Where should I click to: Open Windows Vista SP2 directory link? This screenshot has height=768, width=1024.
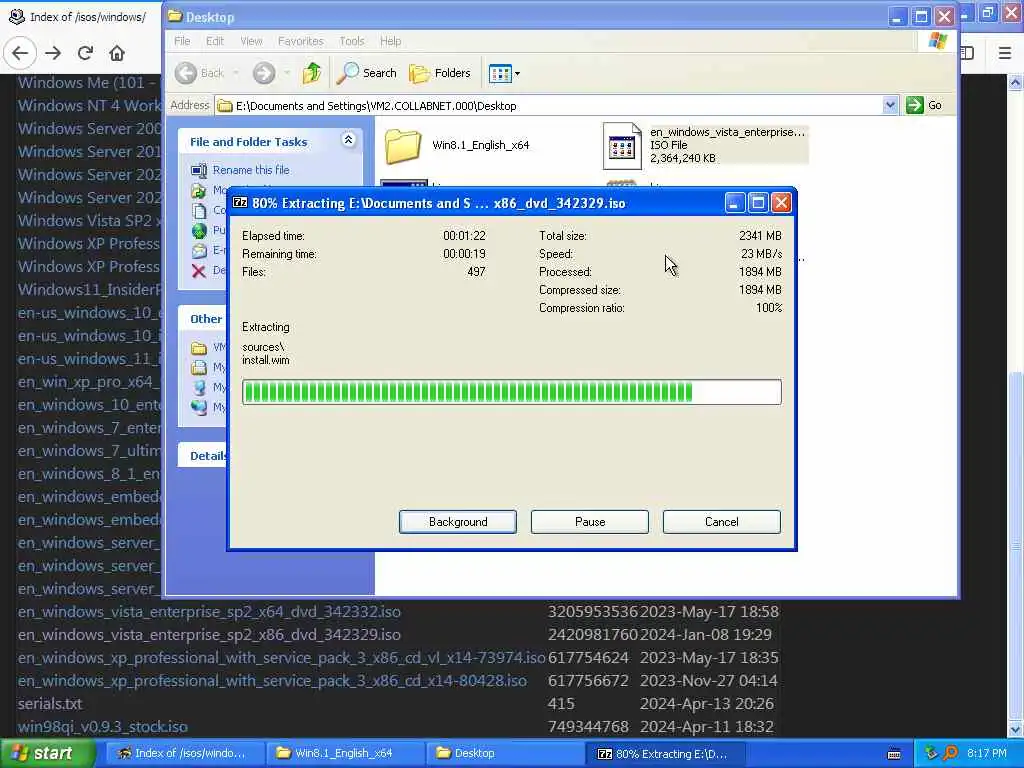click(x=89, y=221)
